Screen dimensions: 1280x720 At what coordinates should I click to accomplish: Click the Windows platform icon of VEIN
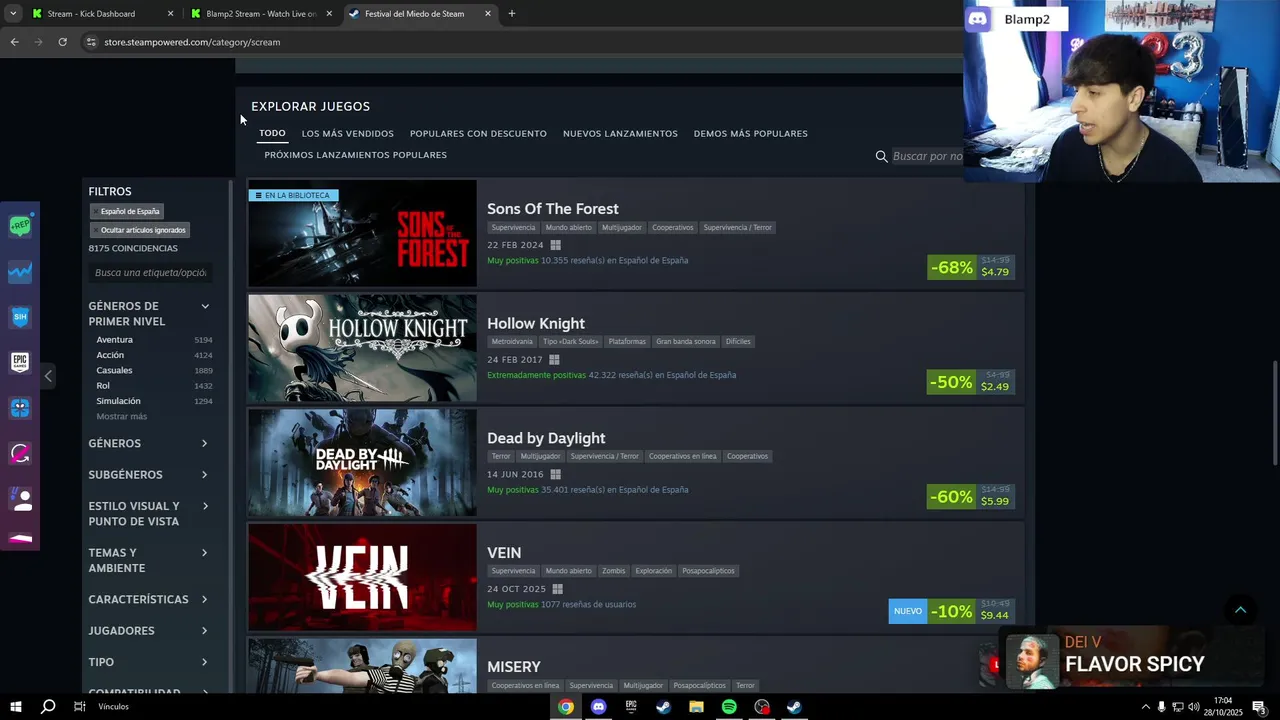[558, 589]
